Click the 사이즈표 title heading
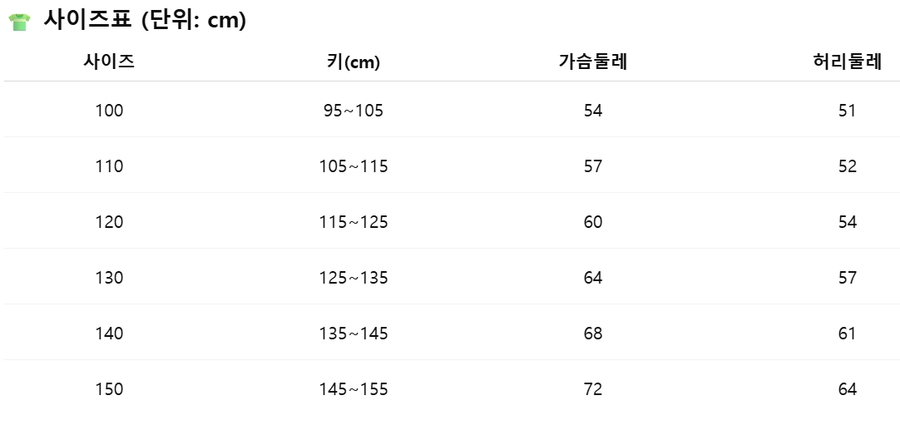This screenshot has height=430, width=900. click(144, 21)
